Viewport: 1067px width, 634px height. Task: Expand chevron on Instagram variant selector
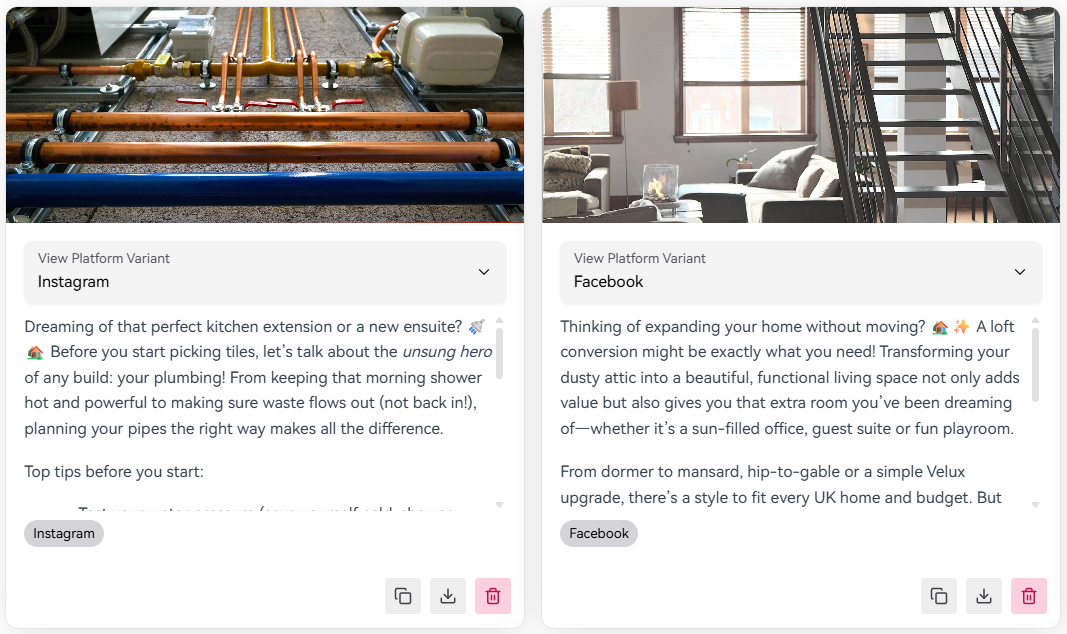click(484, 272)
